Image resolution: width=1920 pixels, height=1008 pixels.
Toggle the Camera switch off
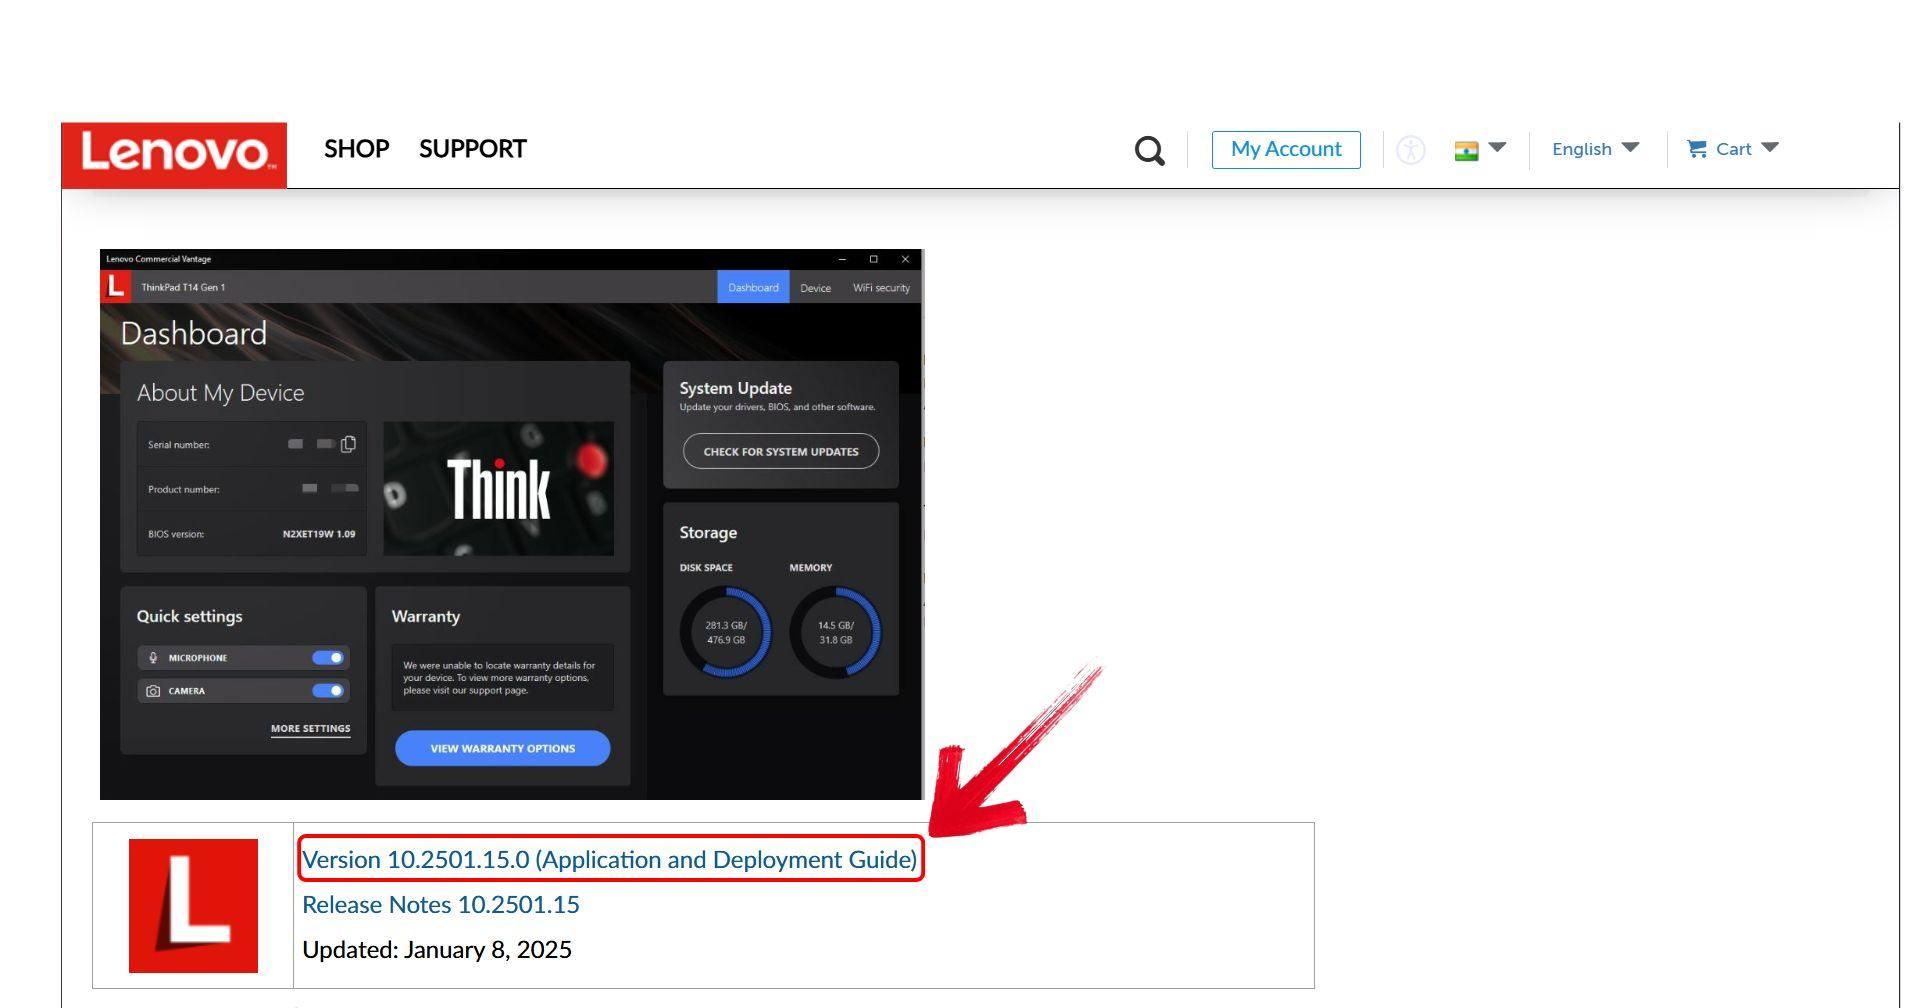coord(328,691)
